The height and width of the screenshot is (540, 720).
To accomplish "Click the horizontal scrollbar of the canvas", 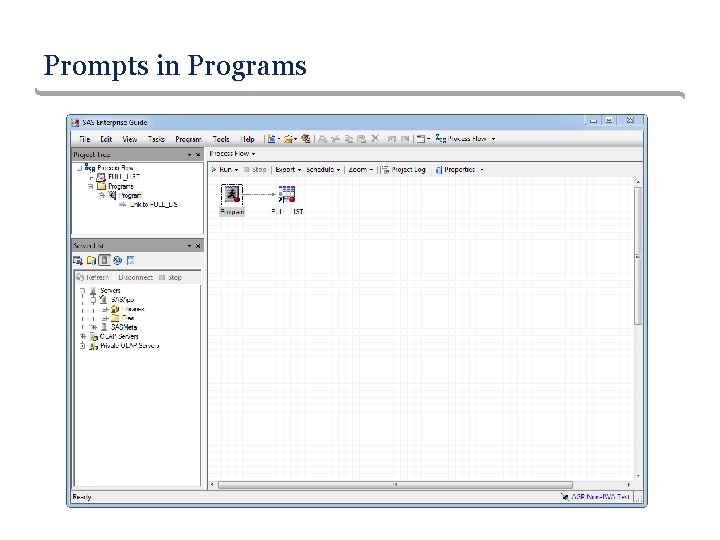I will pyautogui.click(x=395, y=485).
